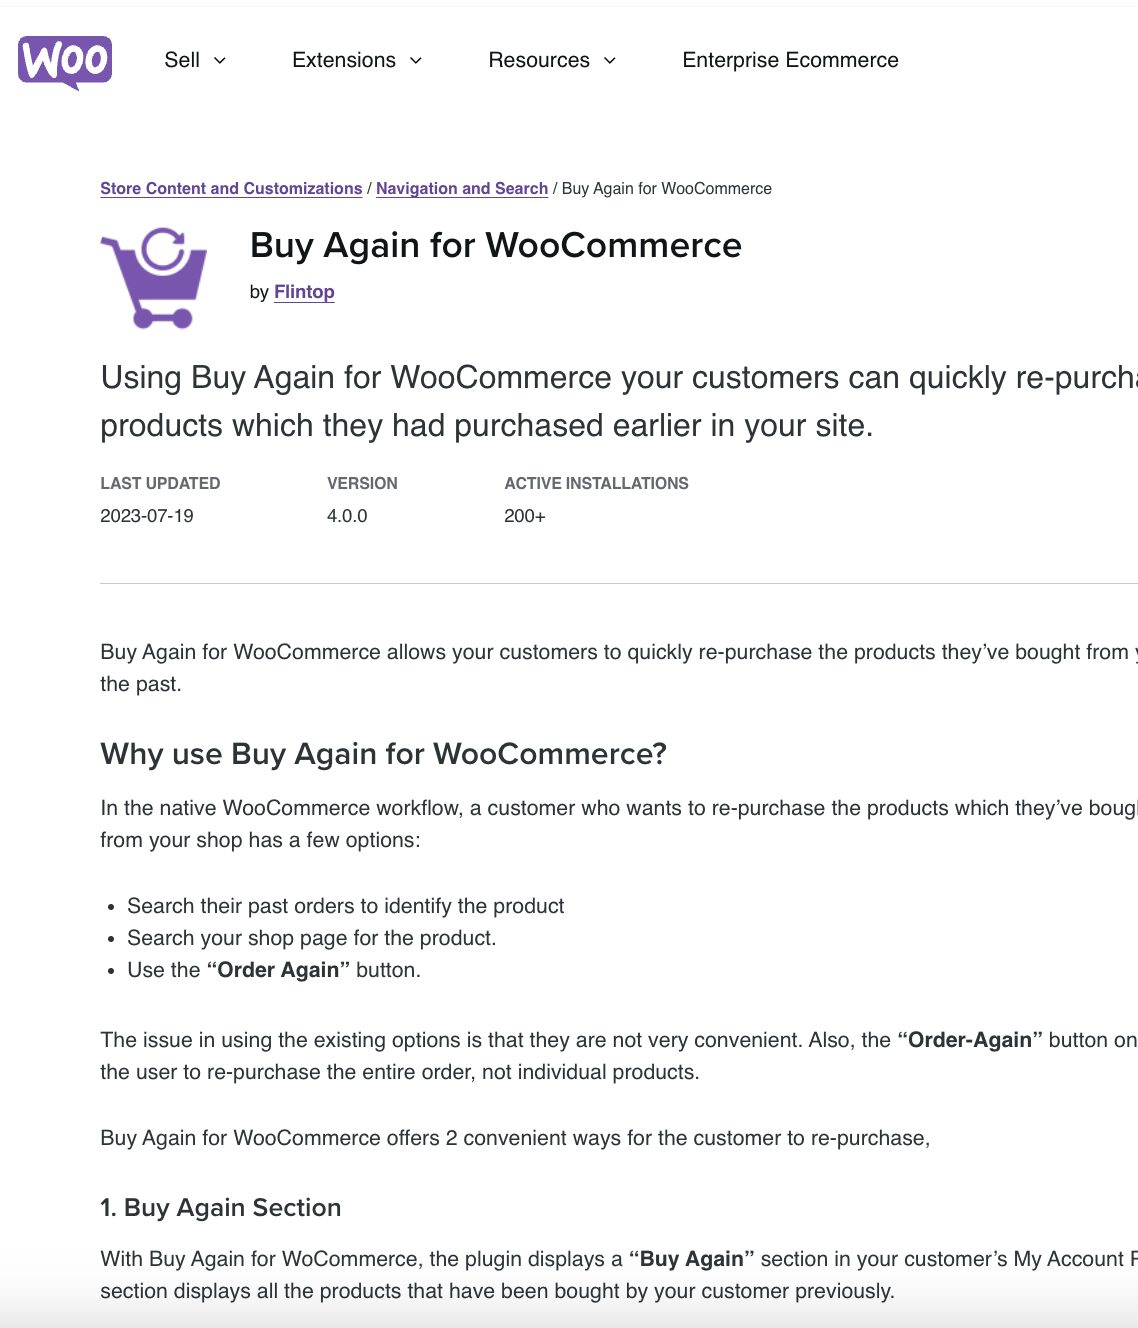Click the 1. Buy Again Section heading
The width and height of the screenshot is (1138, 1328).
(220, 1208)
